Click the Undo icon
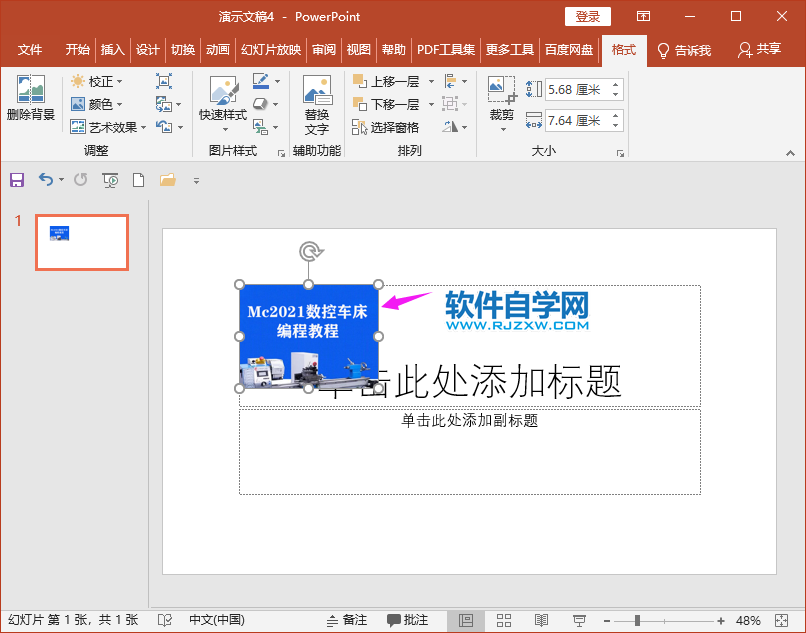Viewport: 806px width, 633px height. [45, 180]
